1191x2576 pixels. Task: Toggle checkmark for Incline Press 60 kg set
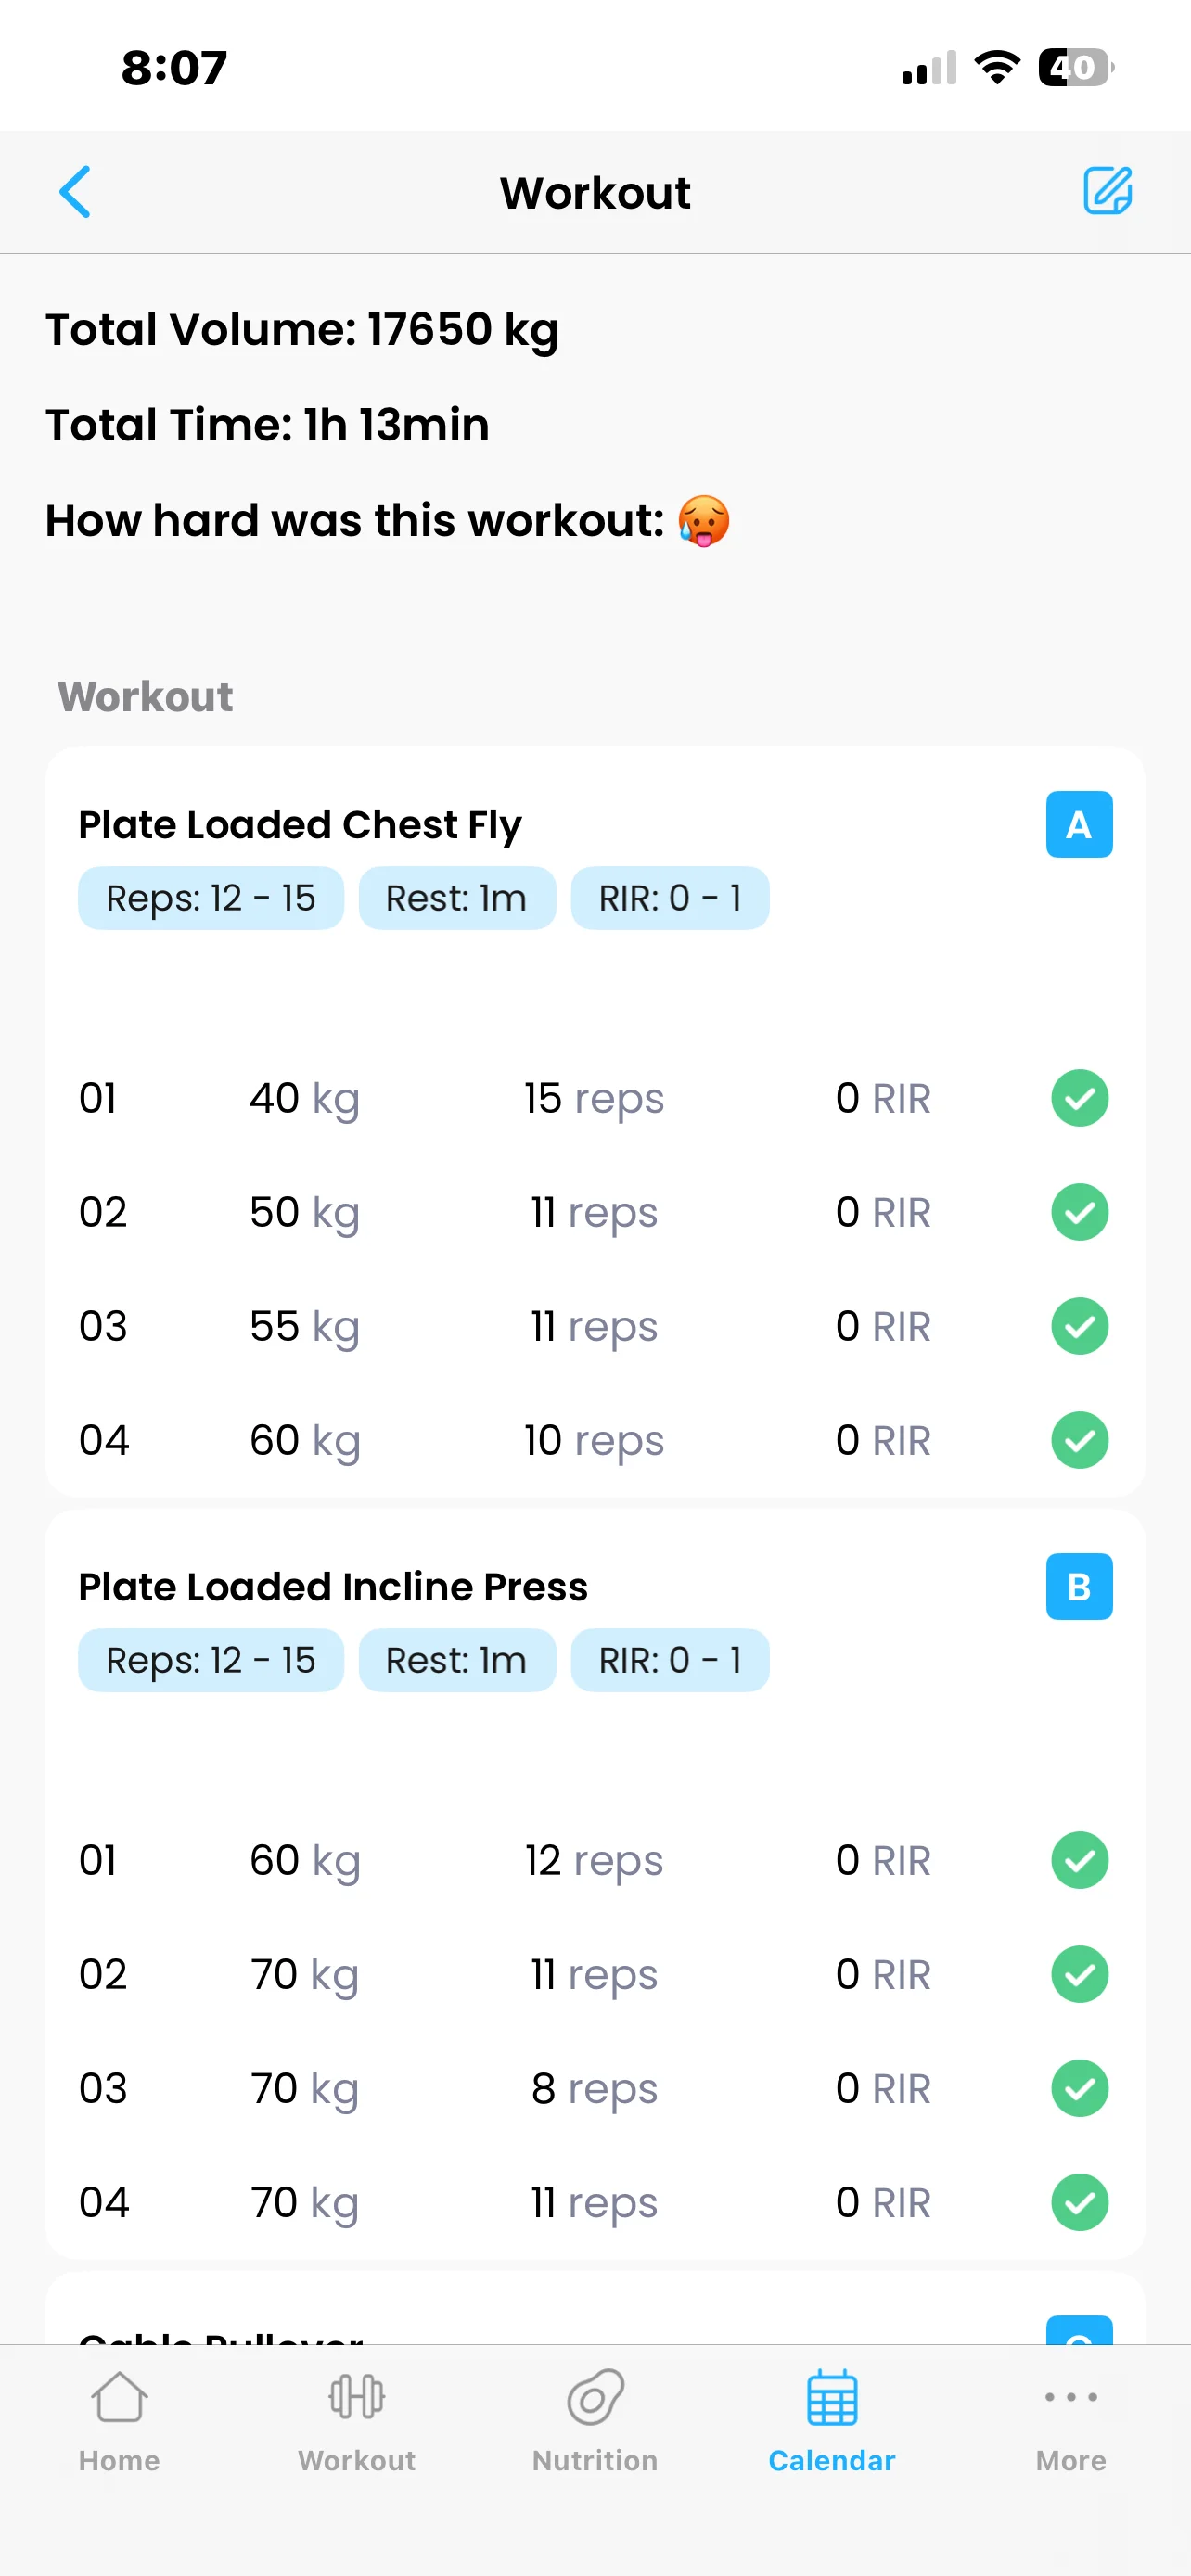click(1079, 1860)
